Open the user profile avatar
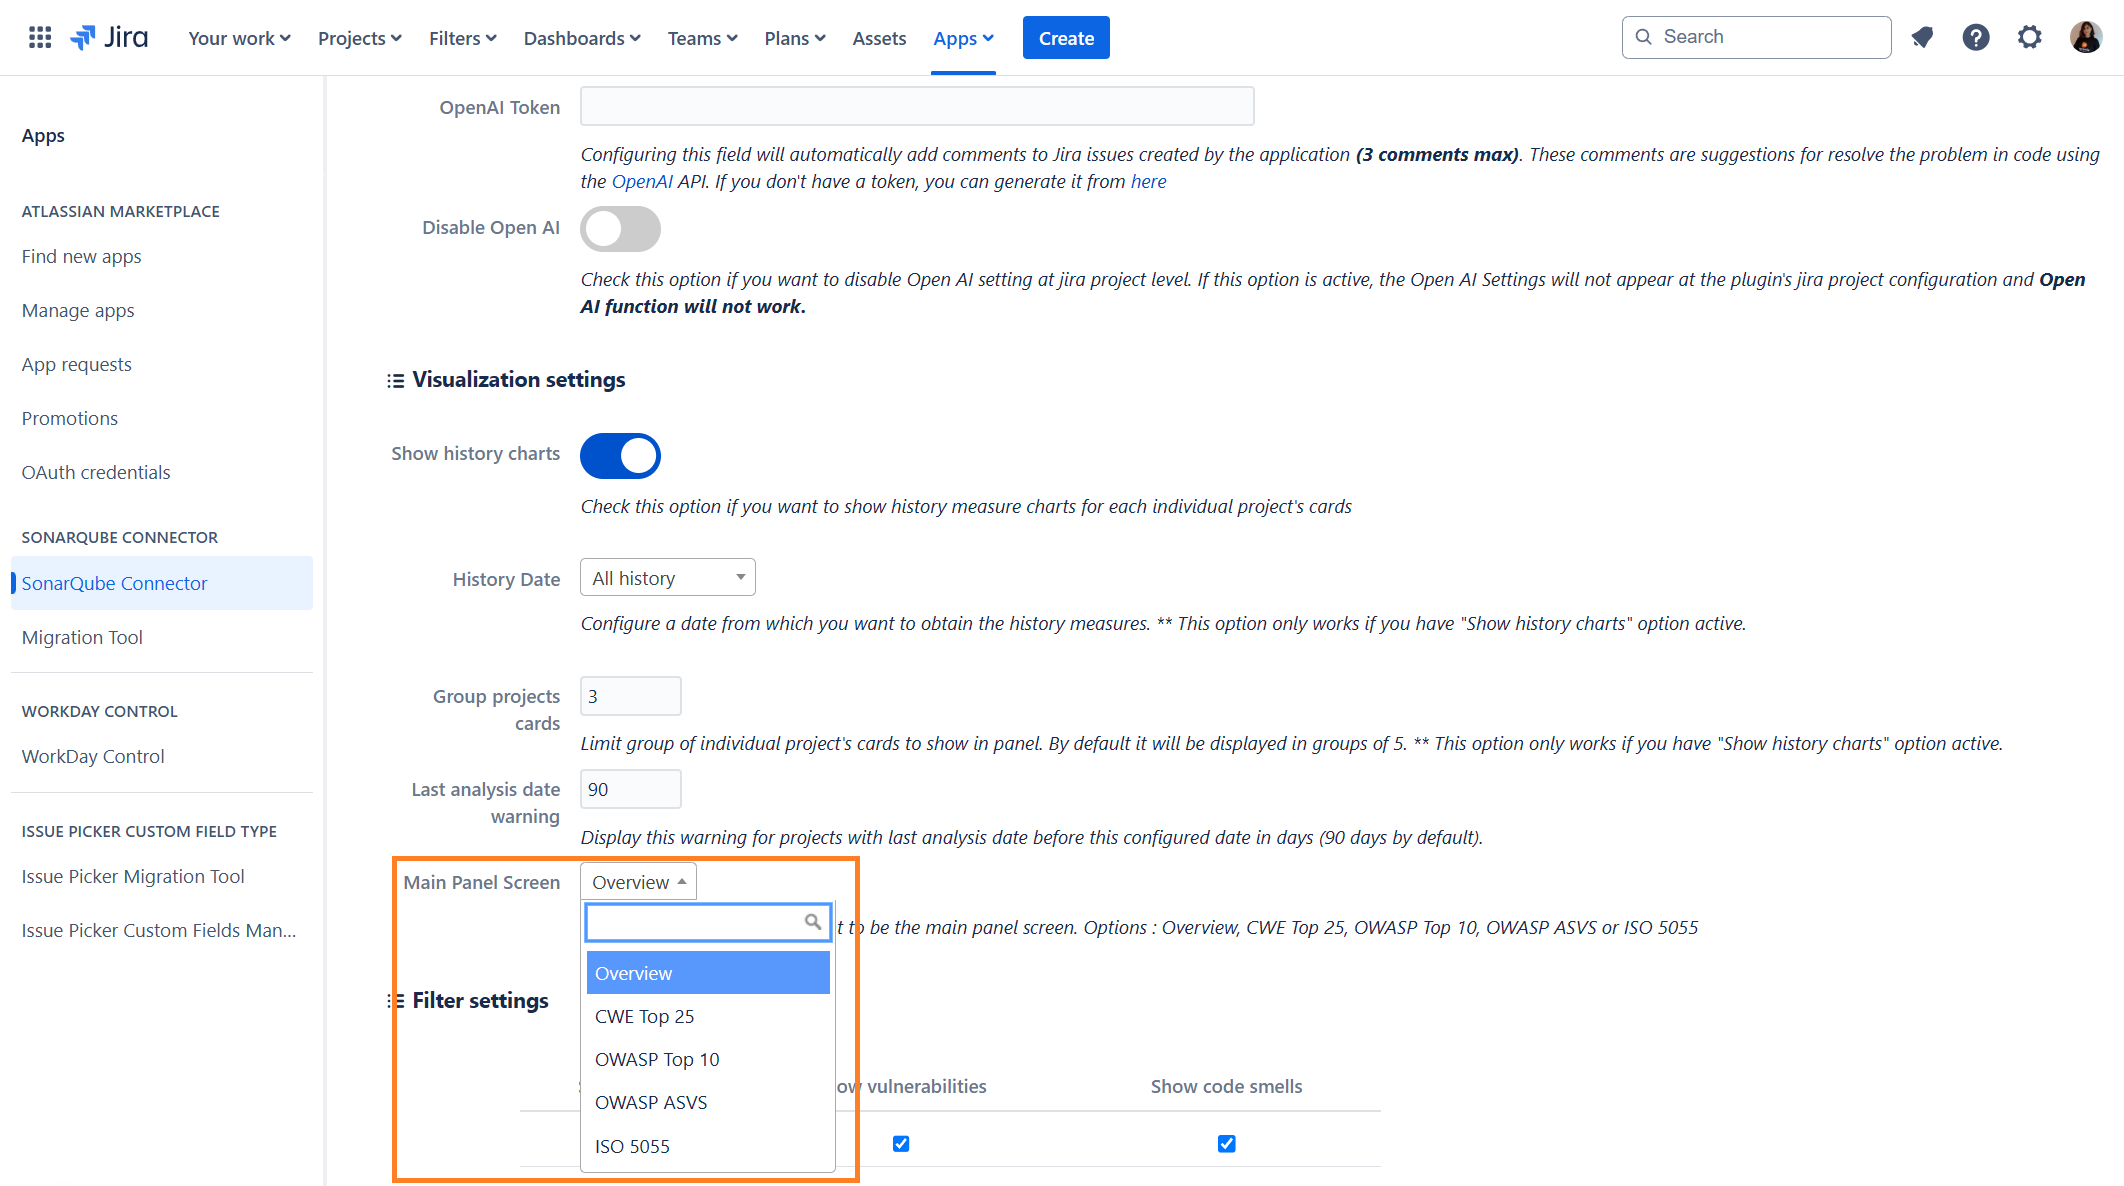2124x1186 pixels. (x=2086, y=38)
